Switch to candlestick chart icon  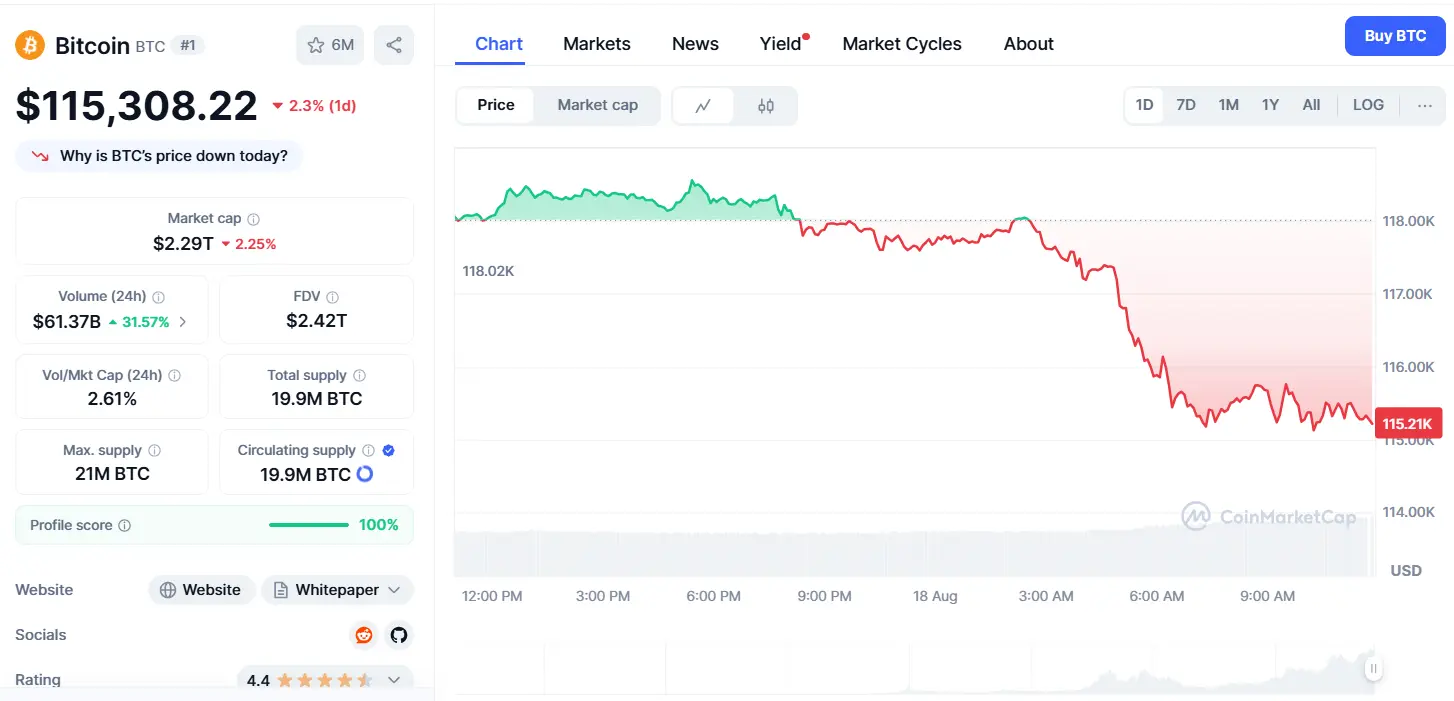(x=766, y=106)
